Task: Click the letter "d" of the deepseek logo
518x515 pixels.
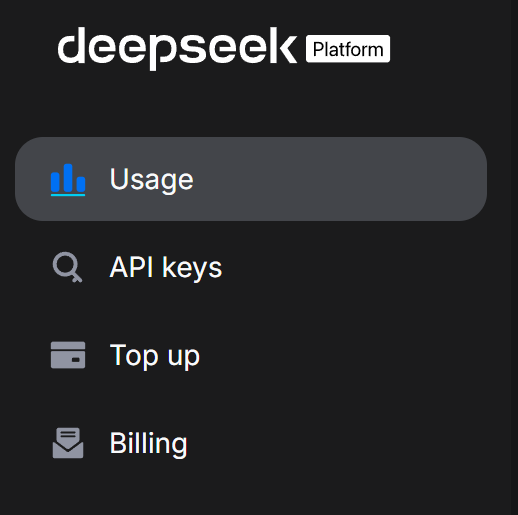Action: click(71, 45)
